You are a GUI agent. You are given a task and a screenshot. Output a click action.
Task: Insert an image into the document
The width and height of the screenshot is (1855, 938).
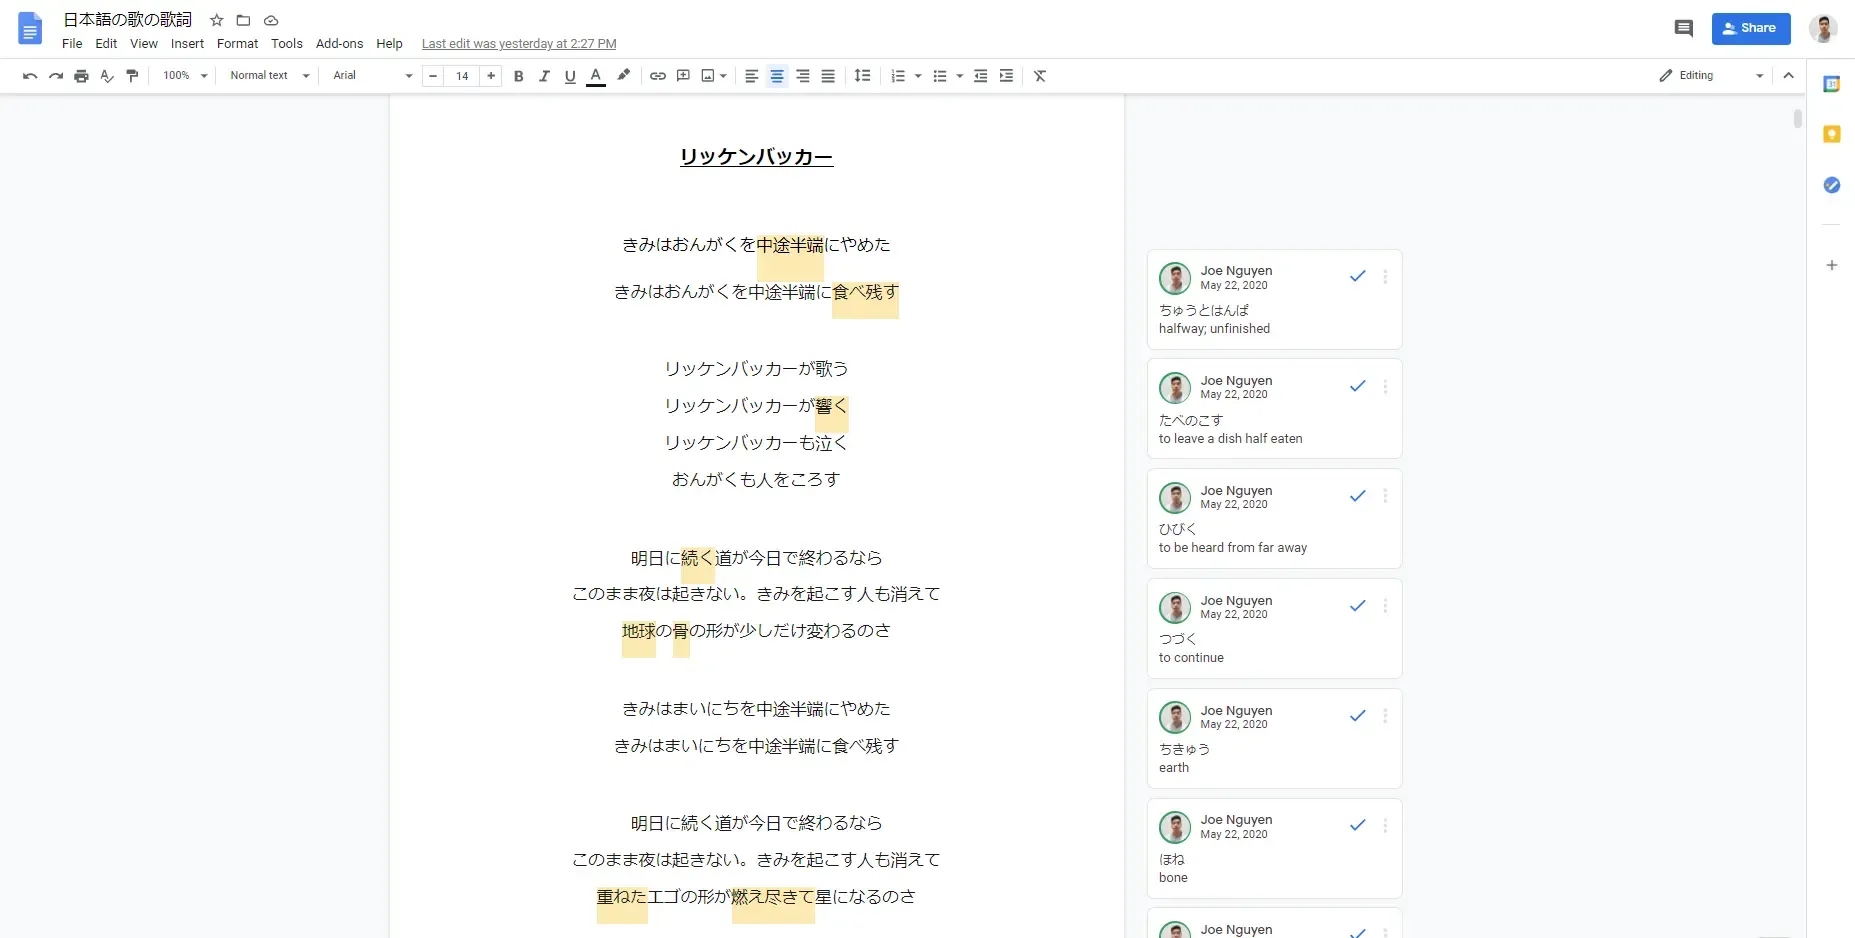pyautogui.click(x=708, y=76)
